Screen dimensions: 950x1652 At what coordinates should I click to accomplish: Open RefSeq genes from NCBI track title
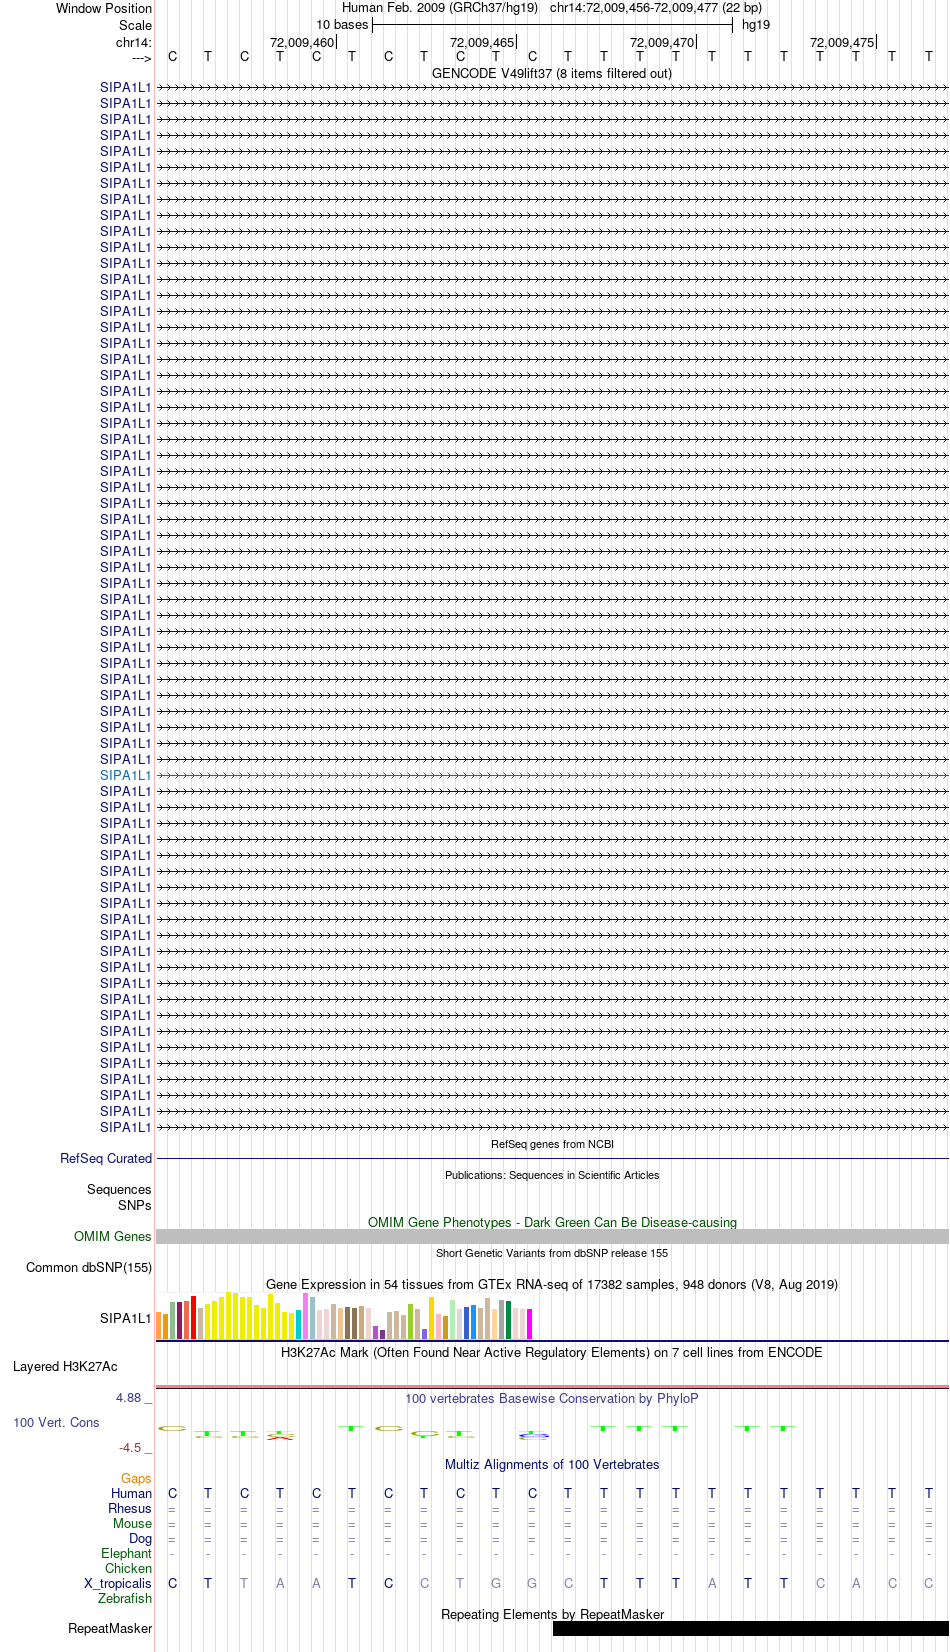[x=552, y=1144]
